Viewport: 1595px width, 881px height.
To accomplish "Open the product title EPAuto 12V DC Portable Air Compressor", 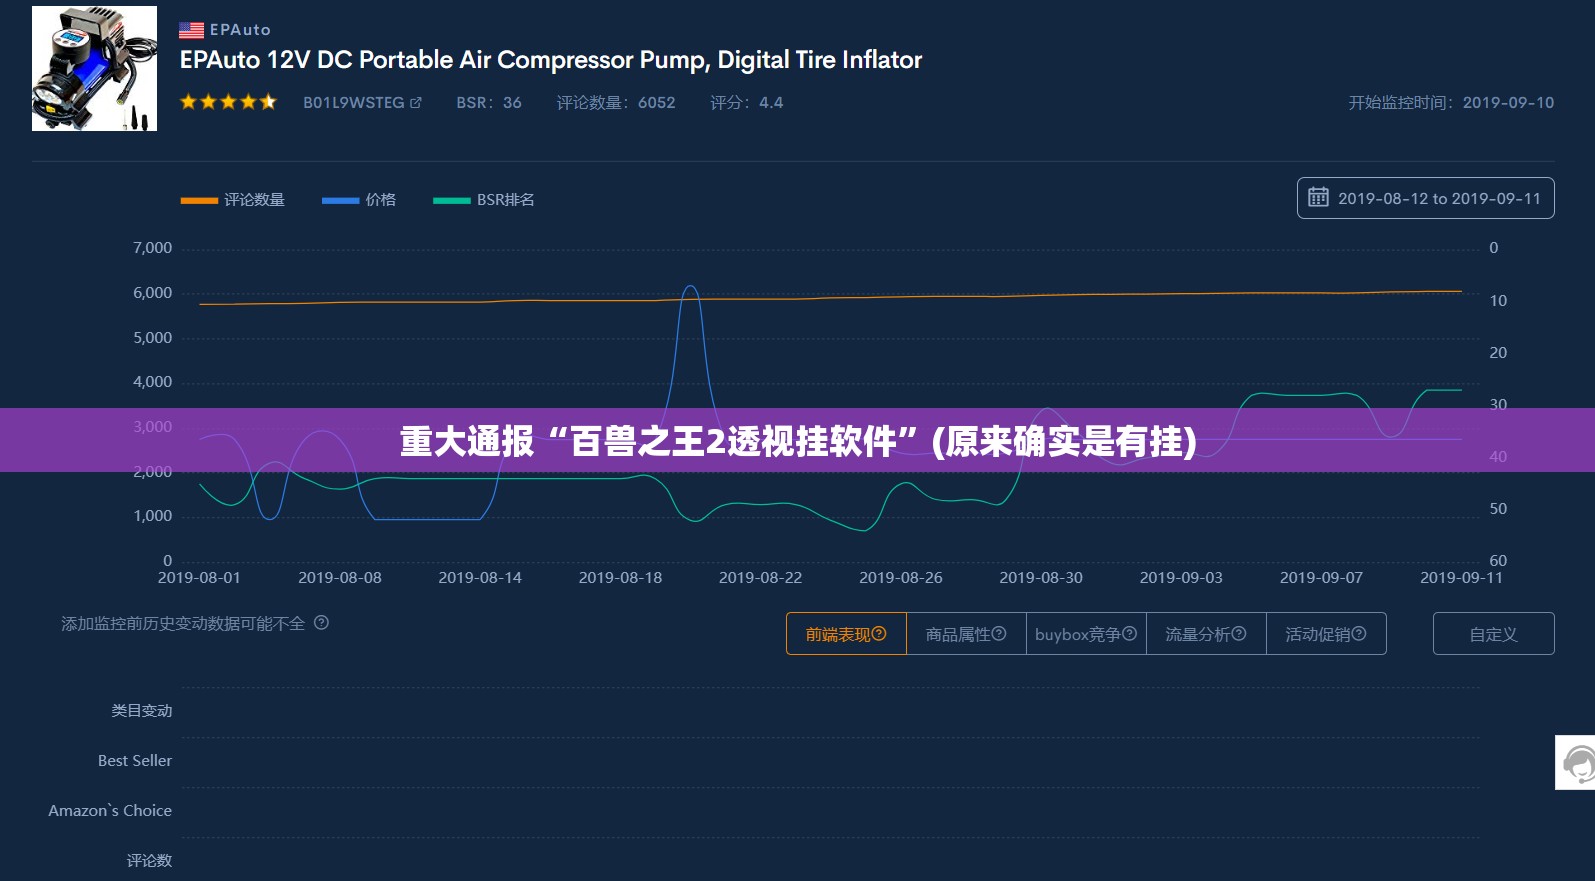I will pyautogui.click(x=550, y=60).
